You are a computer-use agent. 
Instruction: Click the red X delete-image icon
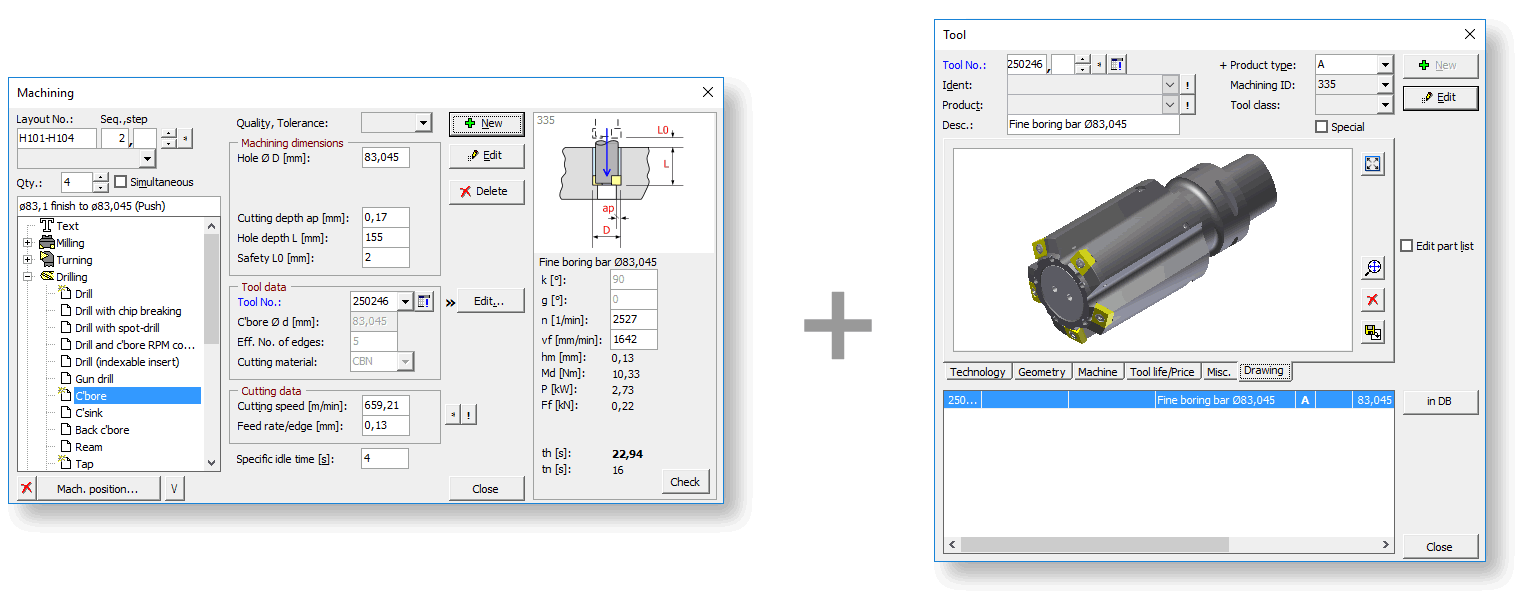point(1373,300)
